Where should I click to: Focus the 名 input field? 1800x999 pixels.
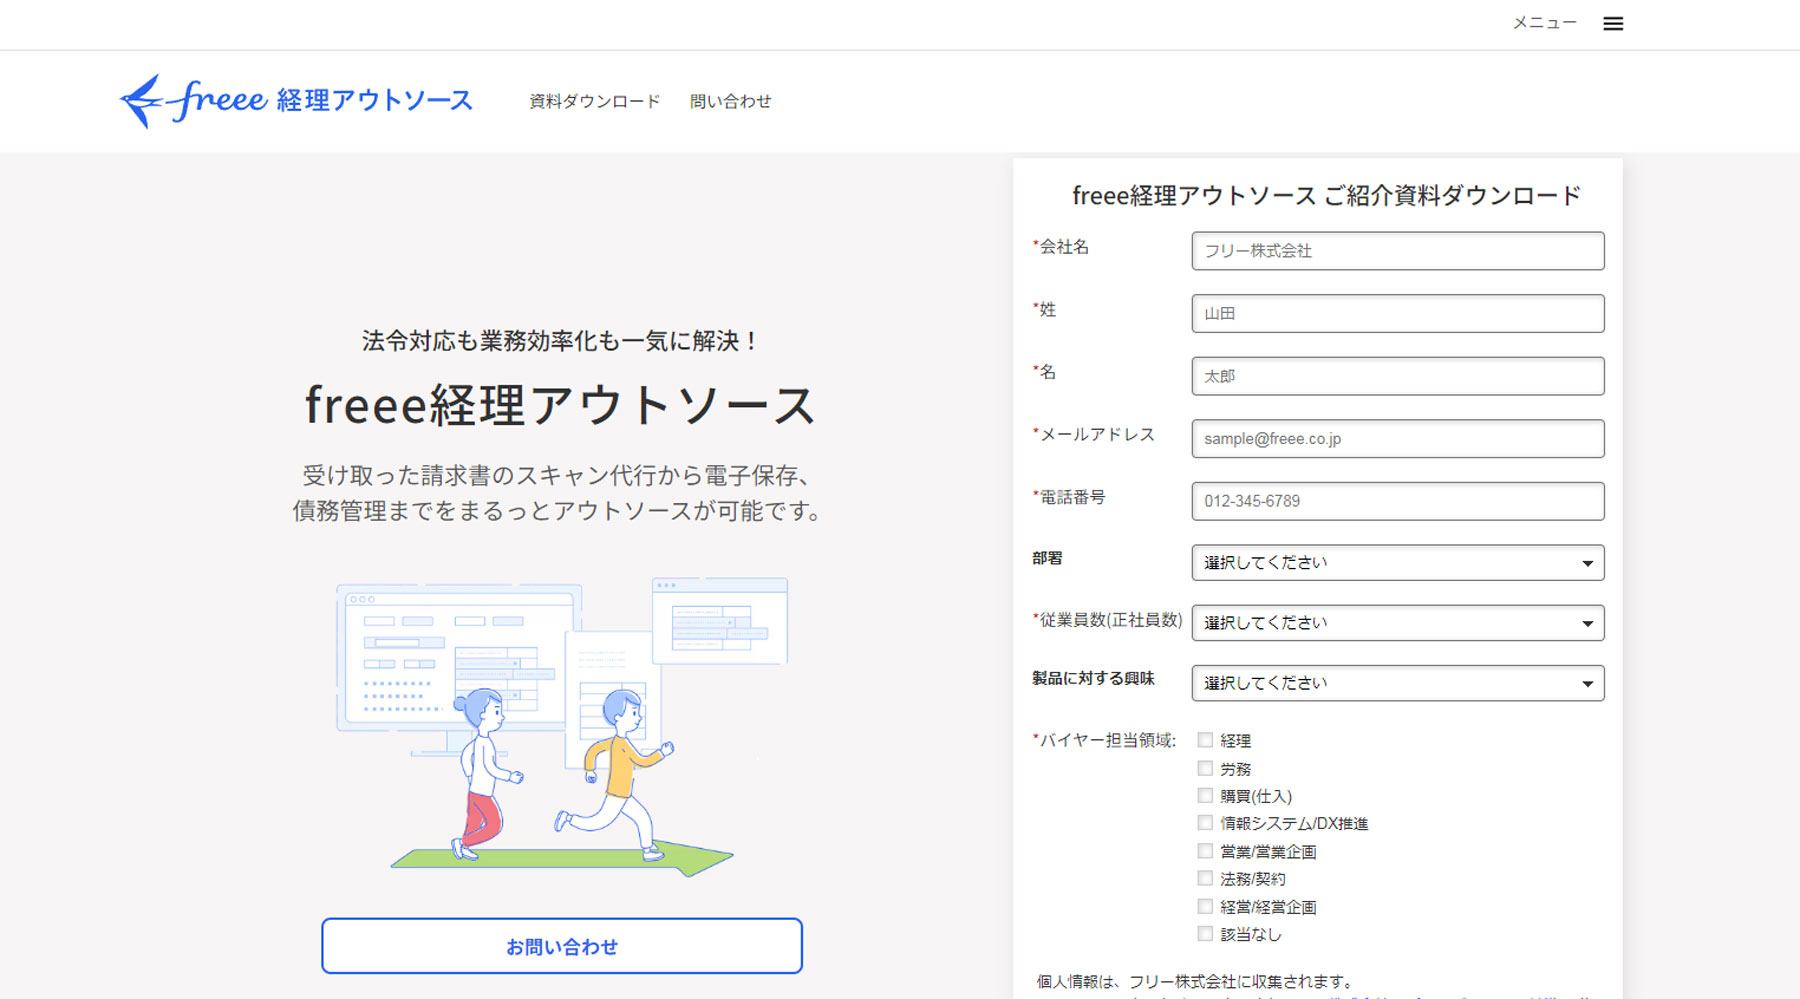click(1398, 376)
